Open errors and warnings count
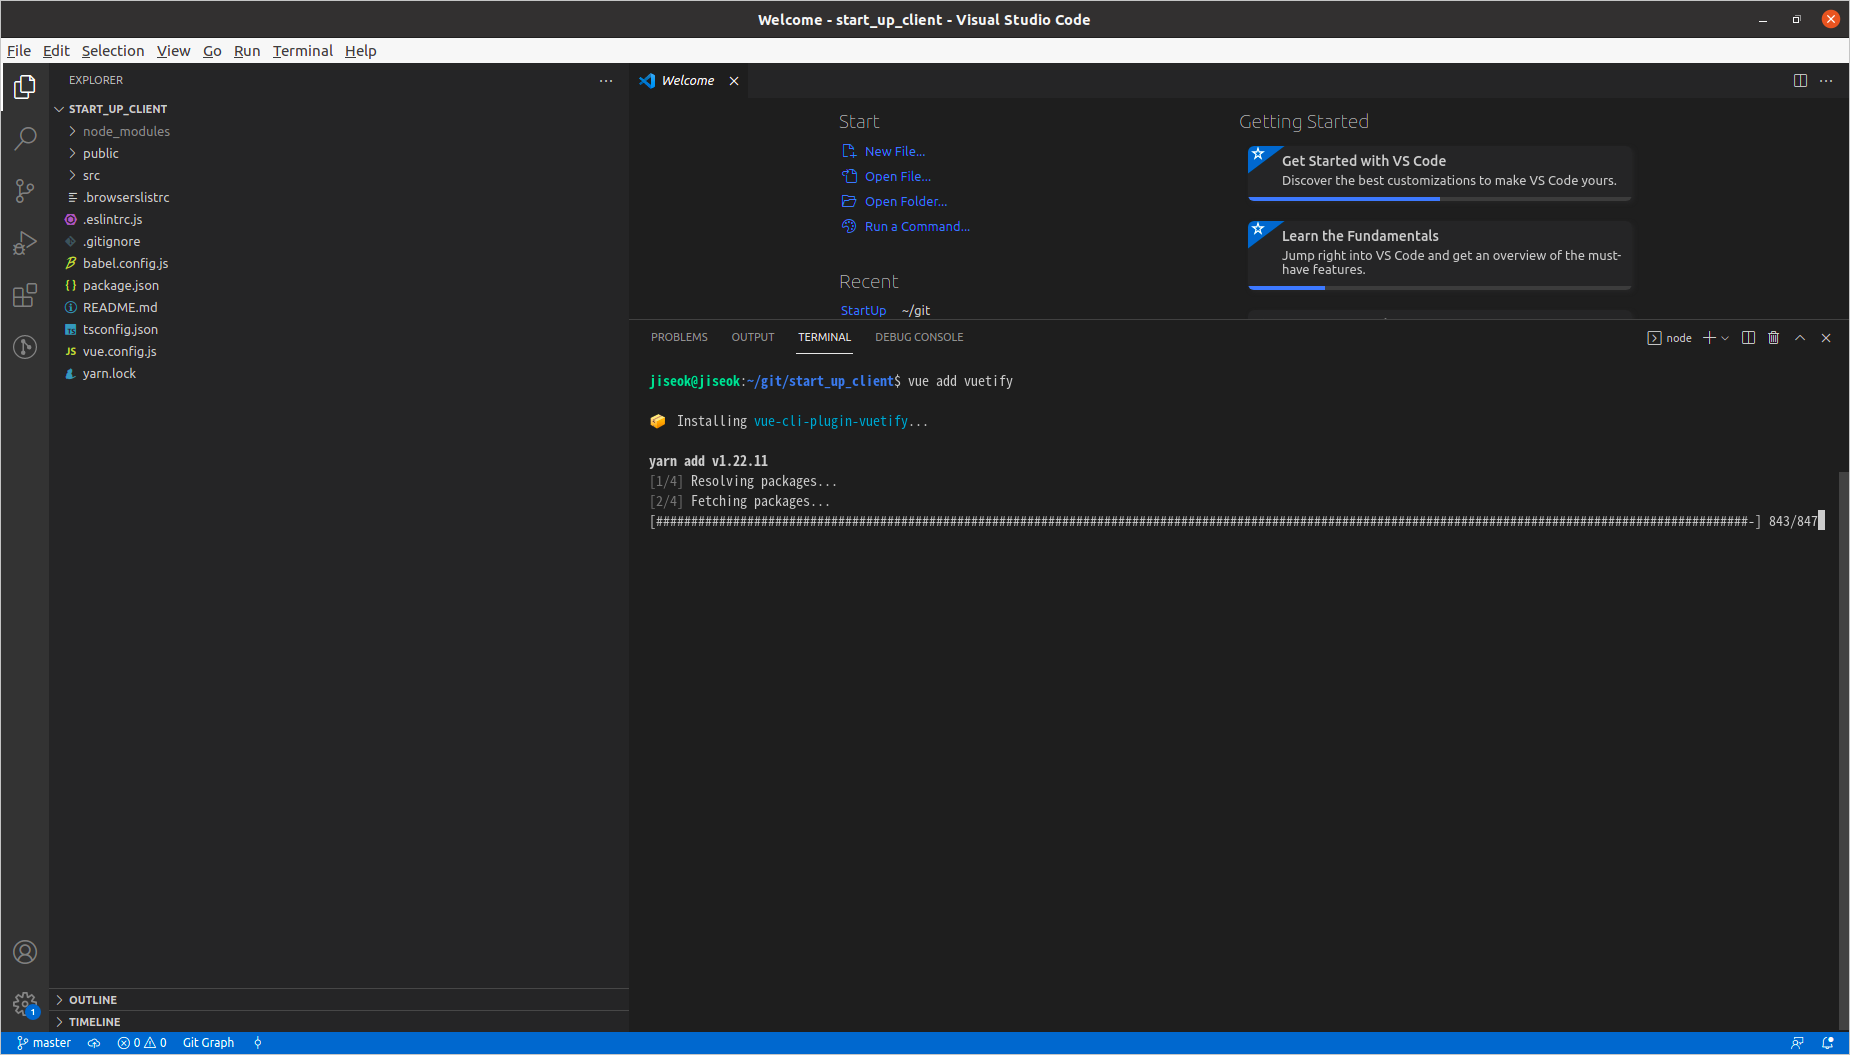Screen dimensions: 1850x1055 coord(142,1043)
